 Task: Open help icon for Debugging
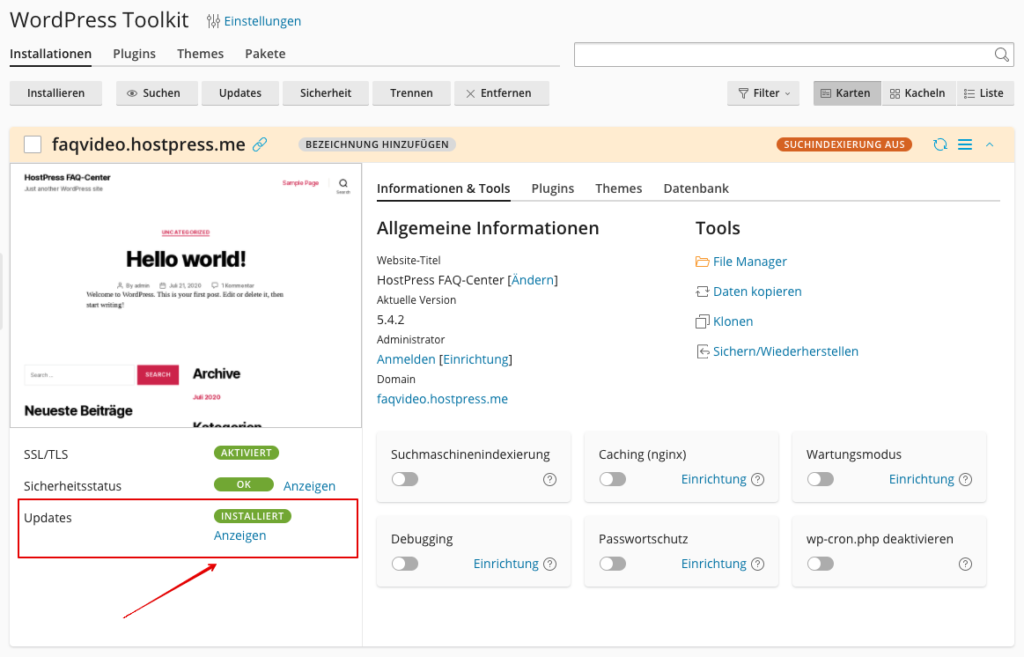(x=550, y=564)
